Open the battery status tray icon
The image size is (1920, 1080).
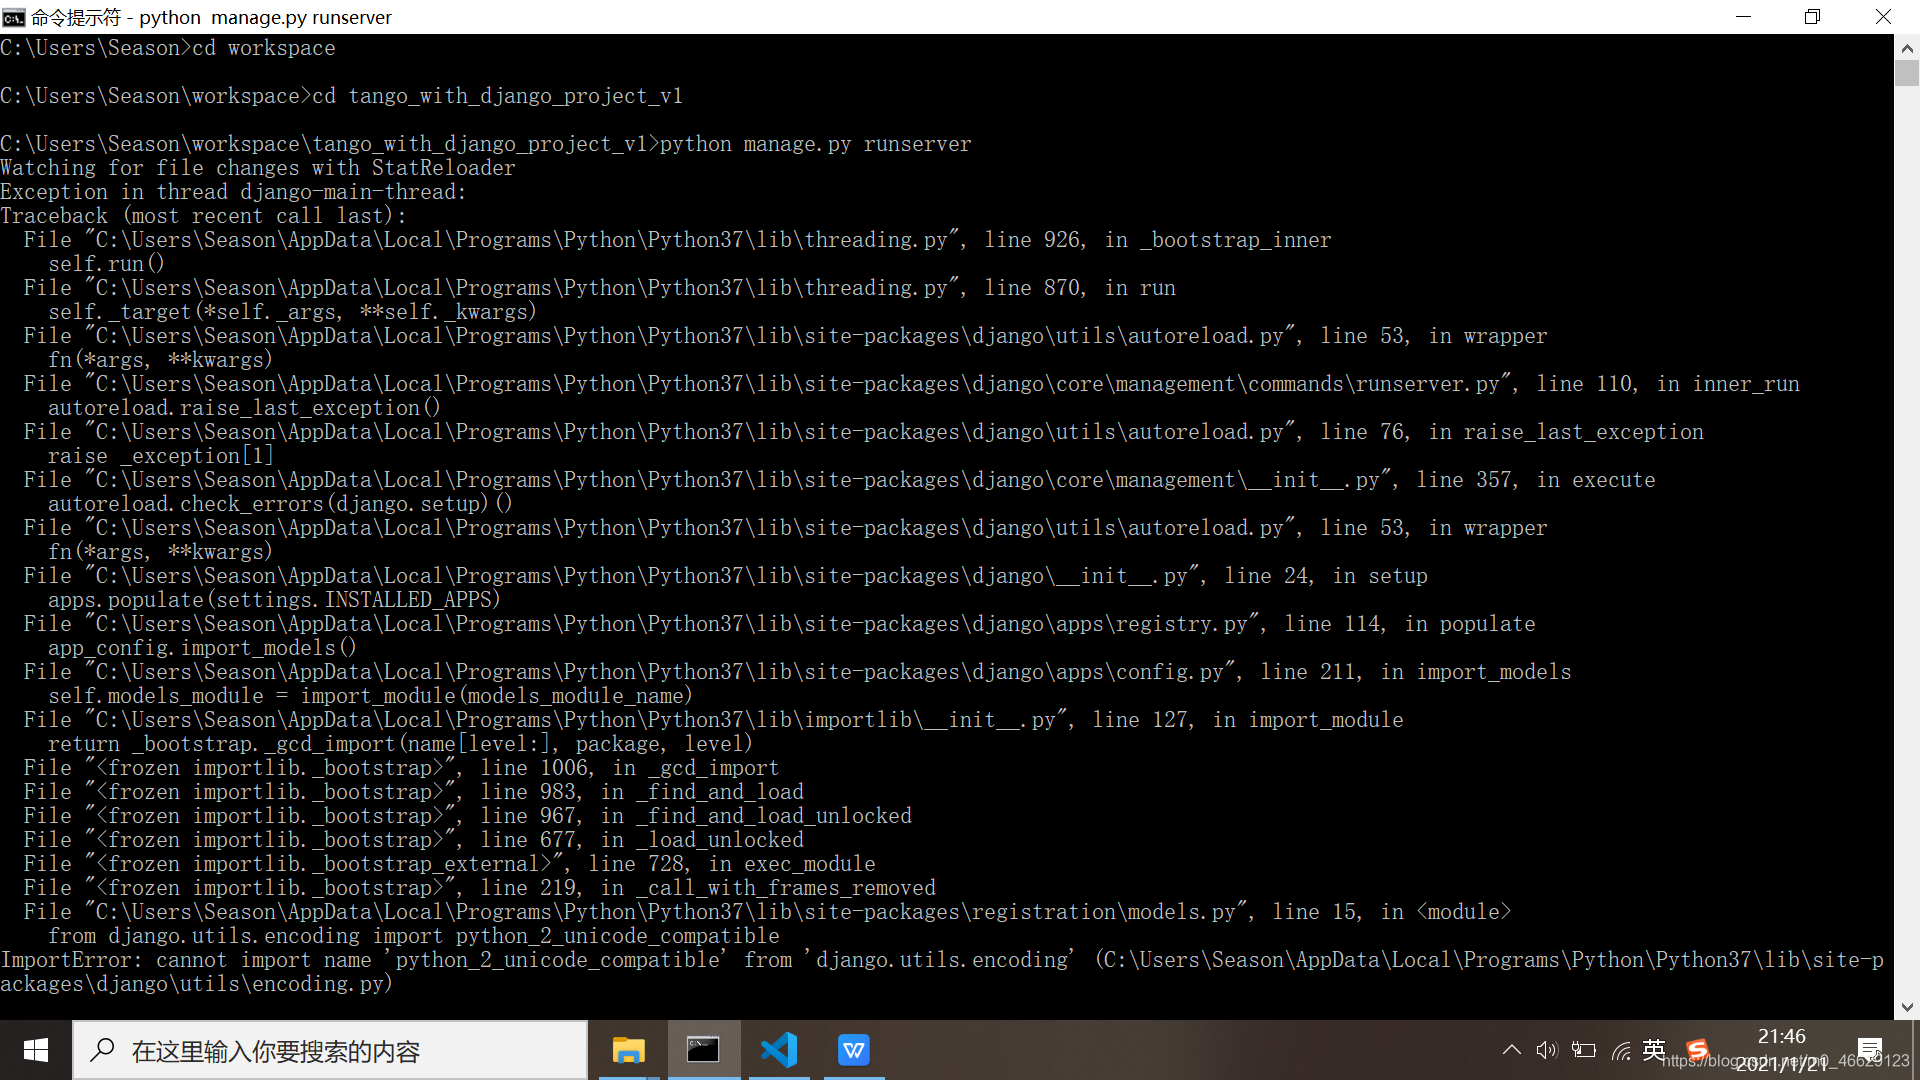[x=1584, y=1050]
